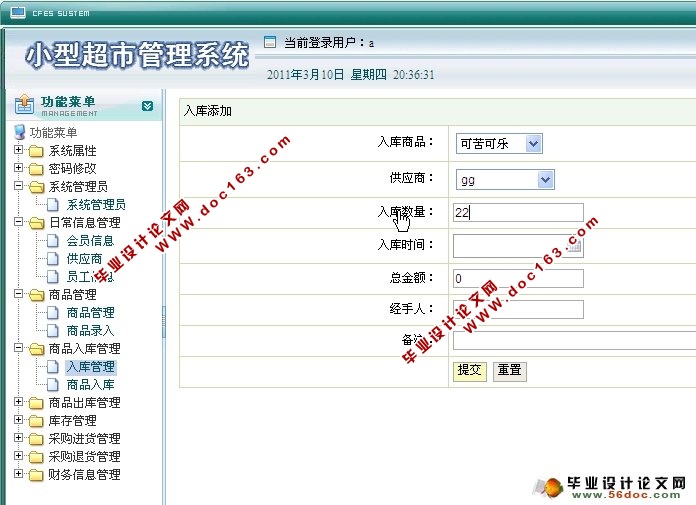Click the 入库添加 panel heading

[x=208, y=111]
